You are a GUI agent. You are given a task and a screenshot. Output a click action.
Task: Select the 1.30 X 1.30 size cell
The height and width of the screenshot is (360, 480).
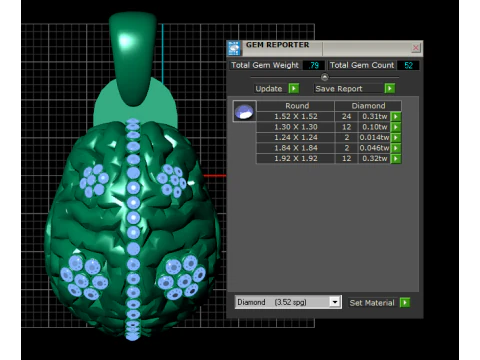[296, 127]
